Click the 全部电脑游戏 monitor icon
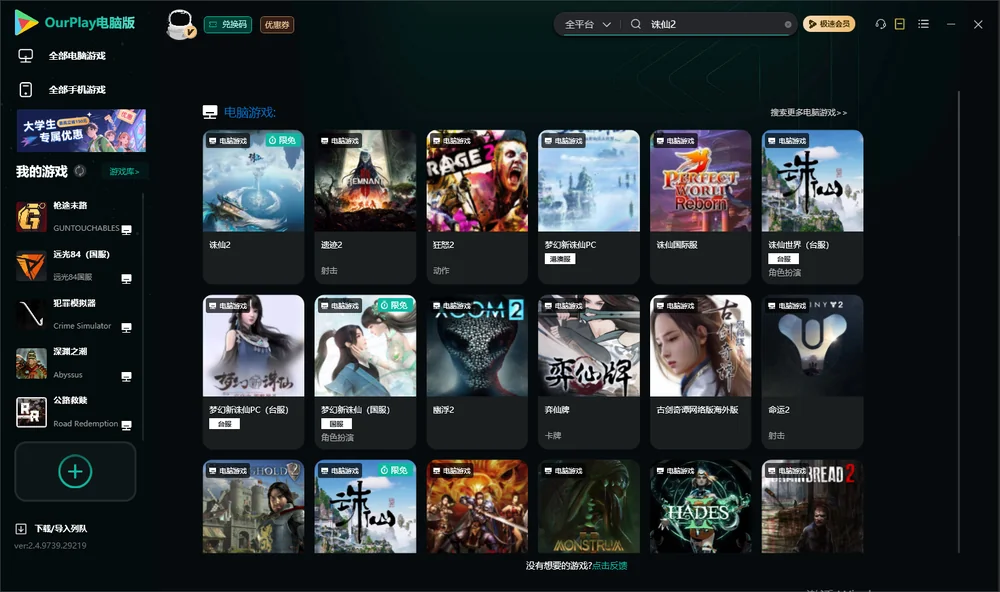 (x=26, y=56)
